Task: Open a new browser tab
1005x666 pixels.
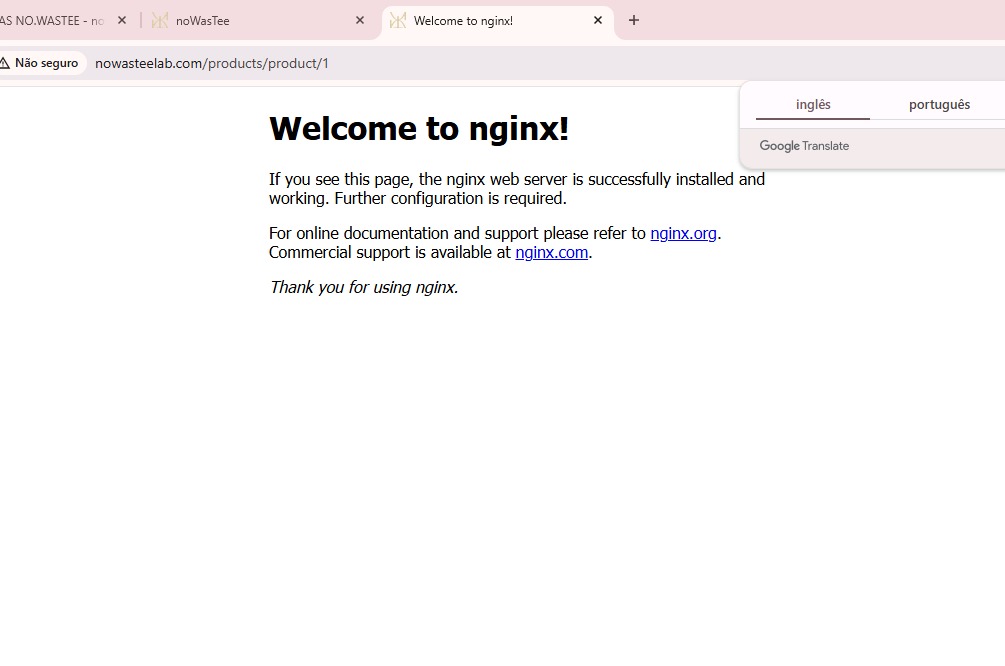Action: tap(633, 20)
